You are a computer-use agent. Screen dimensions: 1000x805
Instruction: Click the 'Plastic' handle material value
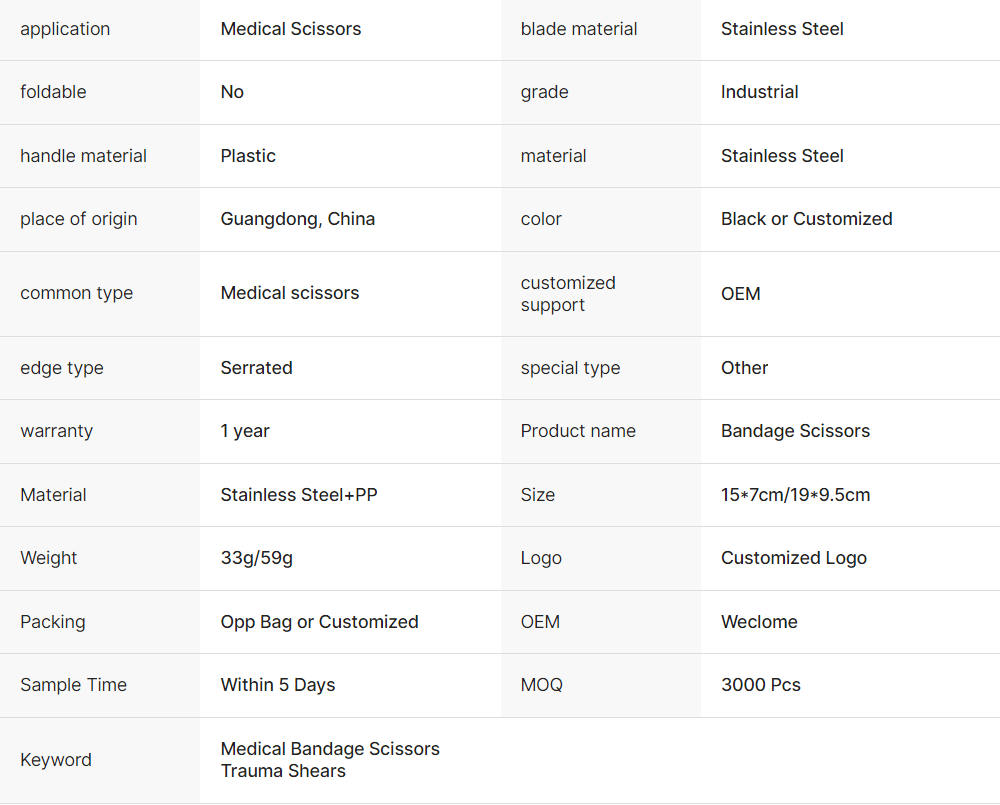pos(248,156)
